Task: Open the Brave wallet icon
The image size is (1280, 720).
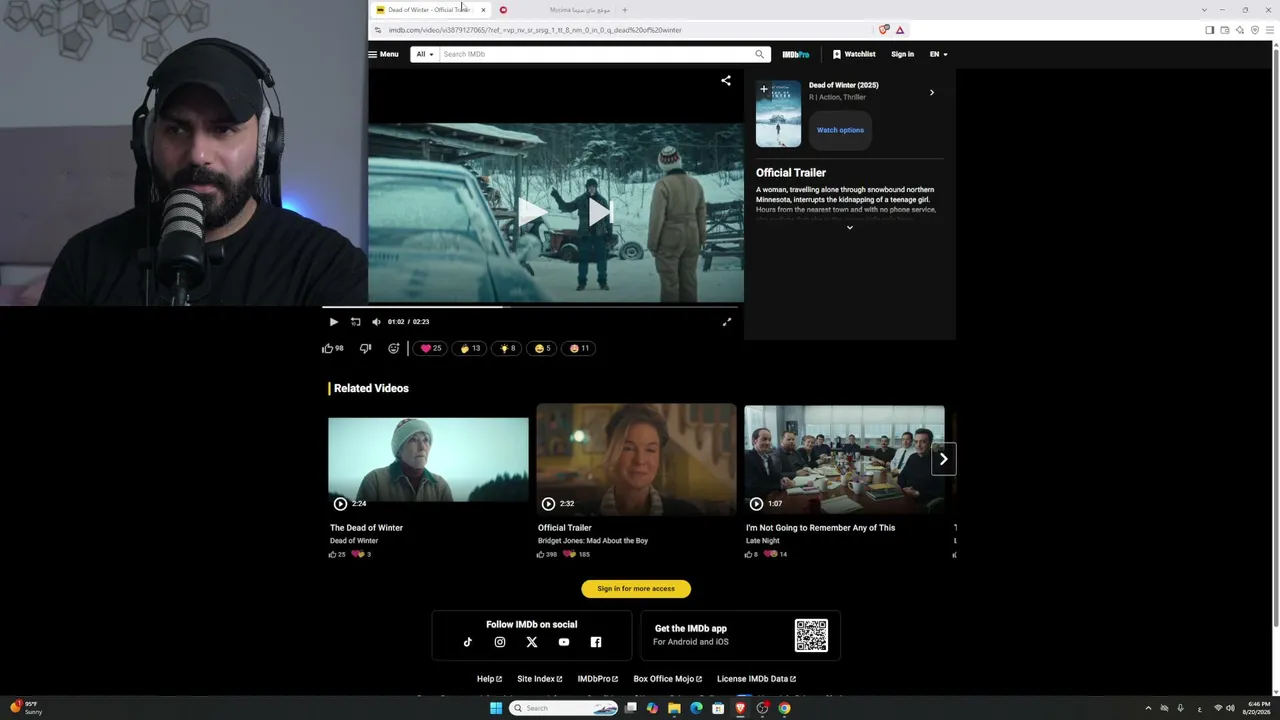Action: pos(1225,30)
